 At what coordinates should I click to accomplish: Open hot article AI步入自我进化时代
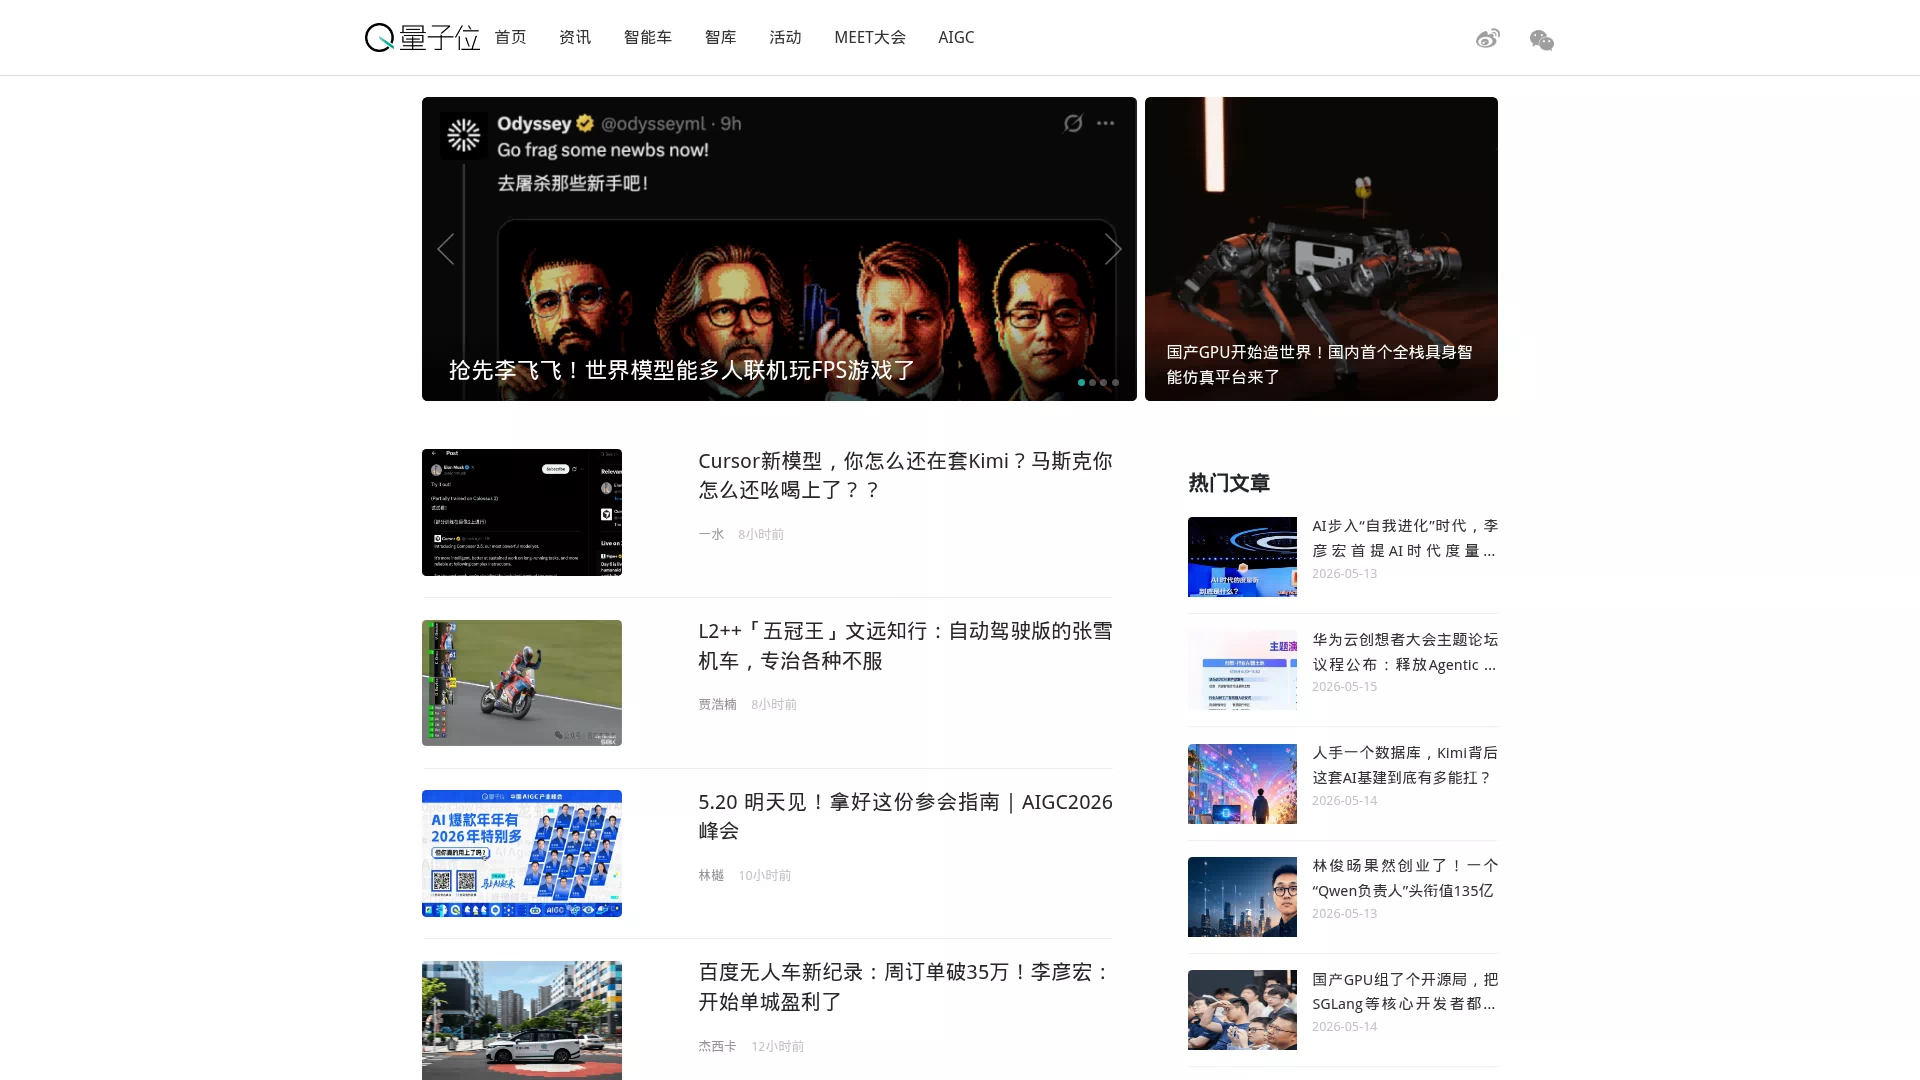pyautogui.click(x=1405, y=538)
